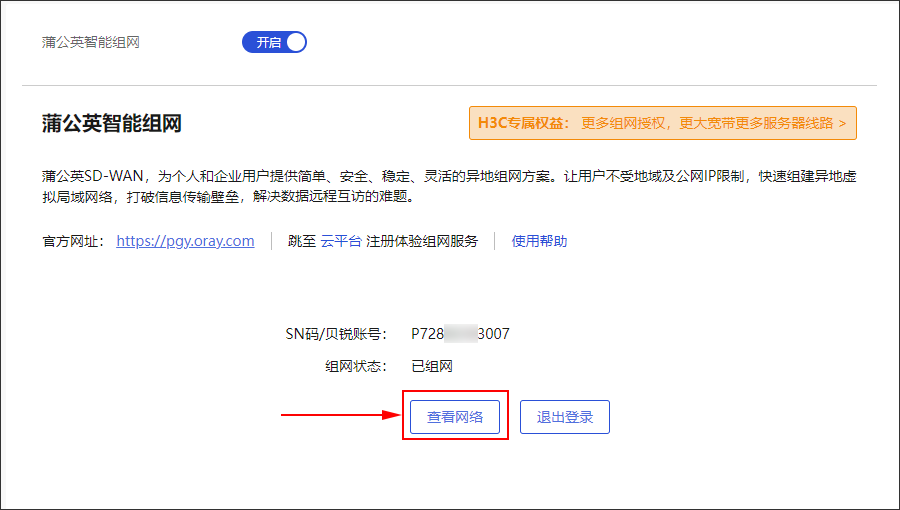900x510 pixels.
Task: Click the 蒲公英智能组网 bold heading
Action: point(112,123)
